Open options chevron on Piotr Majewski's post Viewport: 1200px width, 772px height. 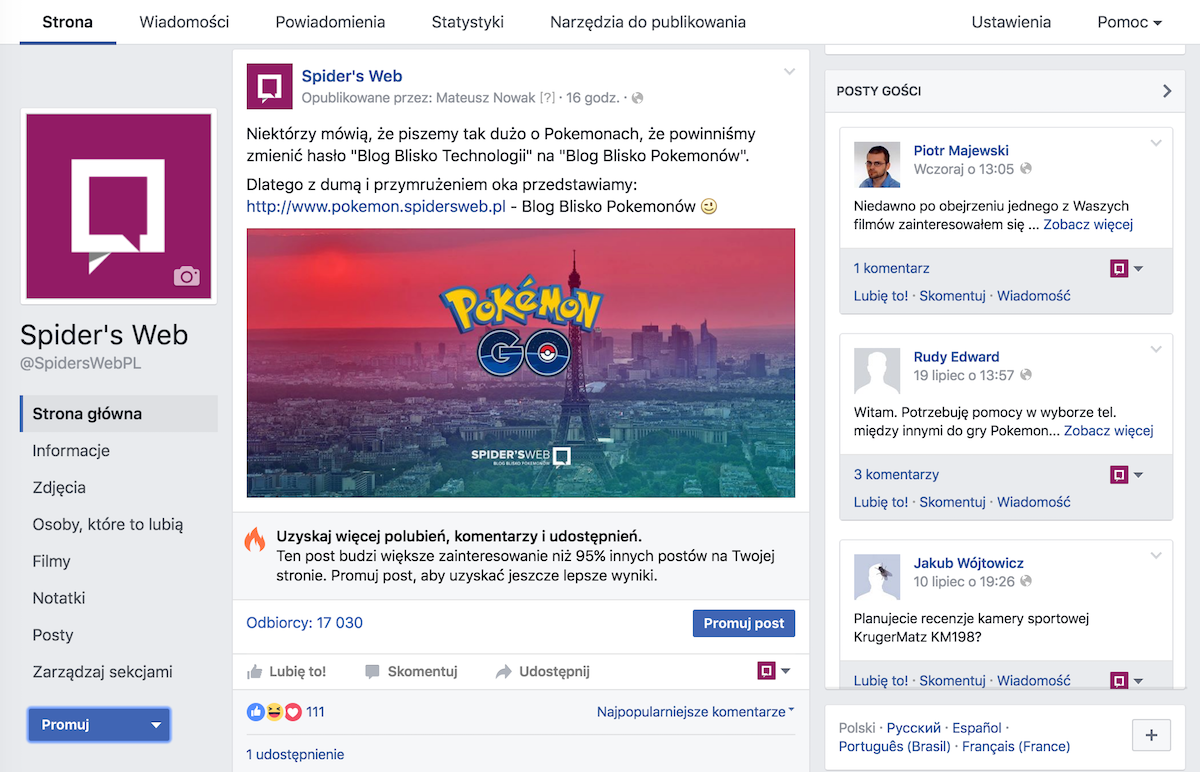(1156, 143)
